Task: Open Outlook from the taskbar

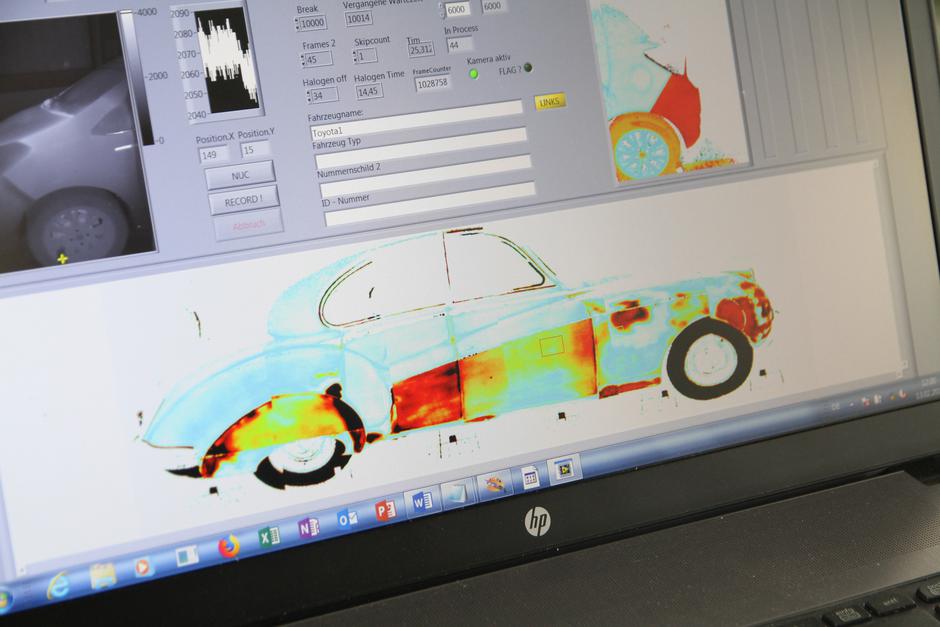Action: (347, 518)
